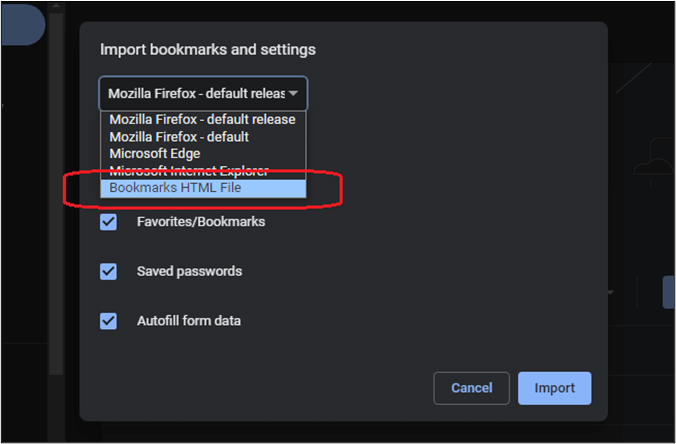Viewport: 676px width, 444px height.
Task: Click the "Favorites/Bookmarks" label text
Action: coord(201,222)
